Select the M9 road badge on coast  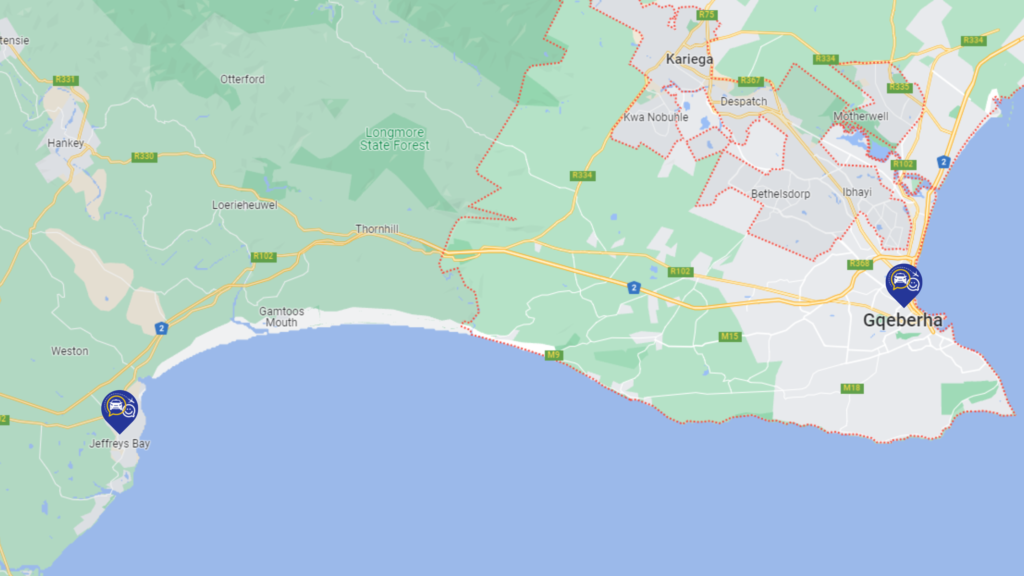(x=553, y=355)
